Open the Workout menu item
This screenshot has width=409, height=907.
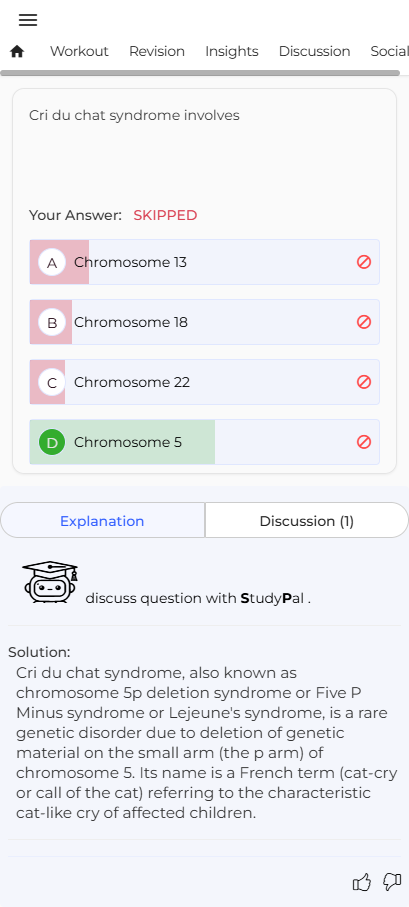point(79,51)
